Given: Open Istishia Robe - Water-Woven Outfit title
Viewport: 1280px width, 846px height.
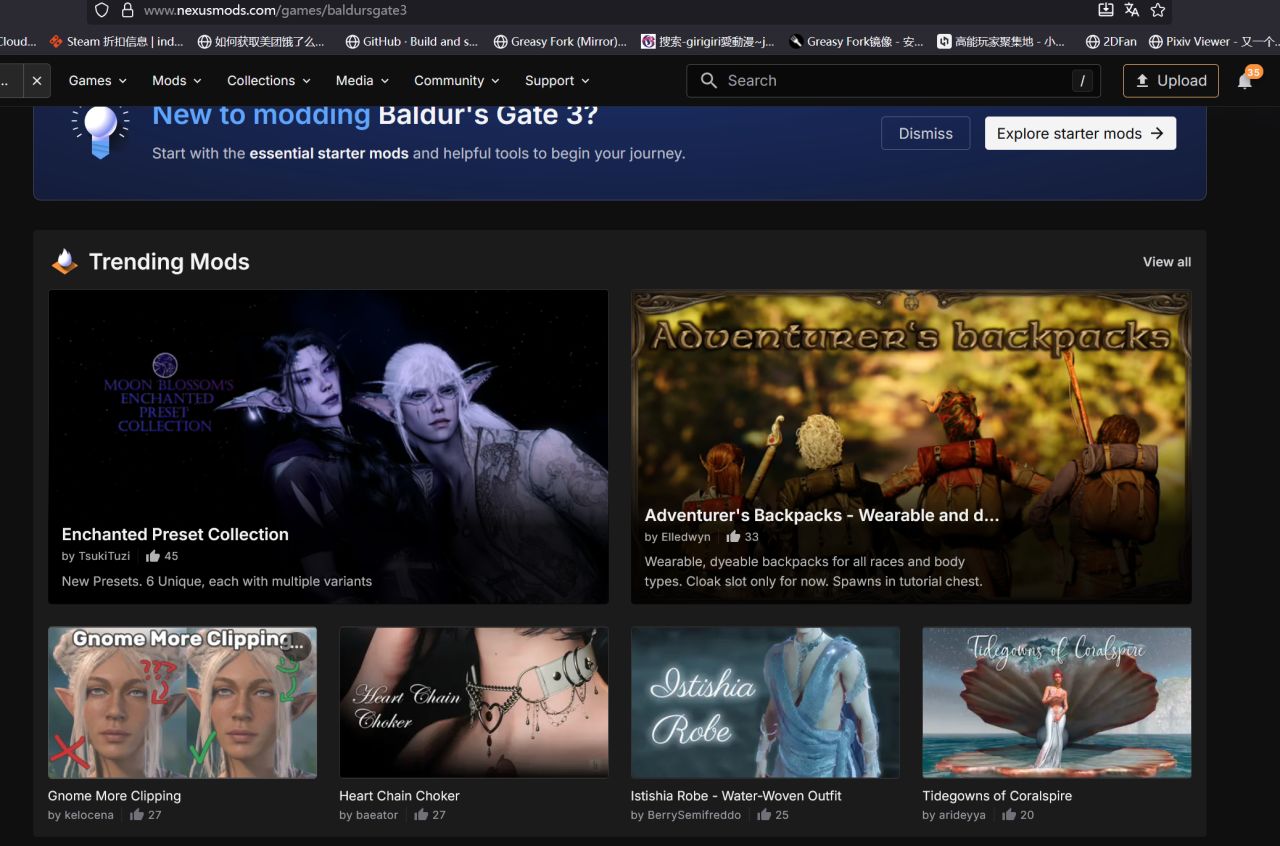Looking at the screenshot, I should point(736,796).
